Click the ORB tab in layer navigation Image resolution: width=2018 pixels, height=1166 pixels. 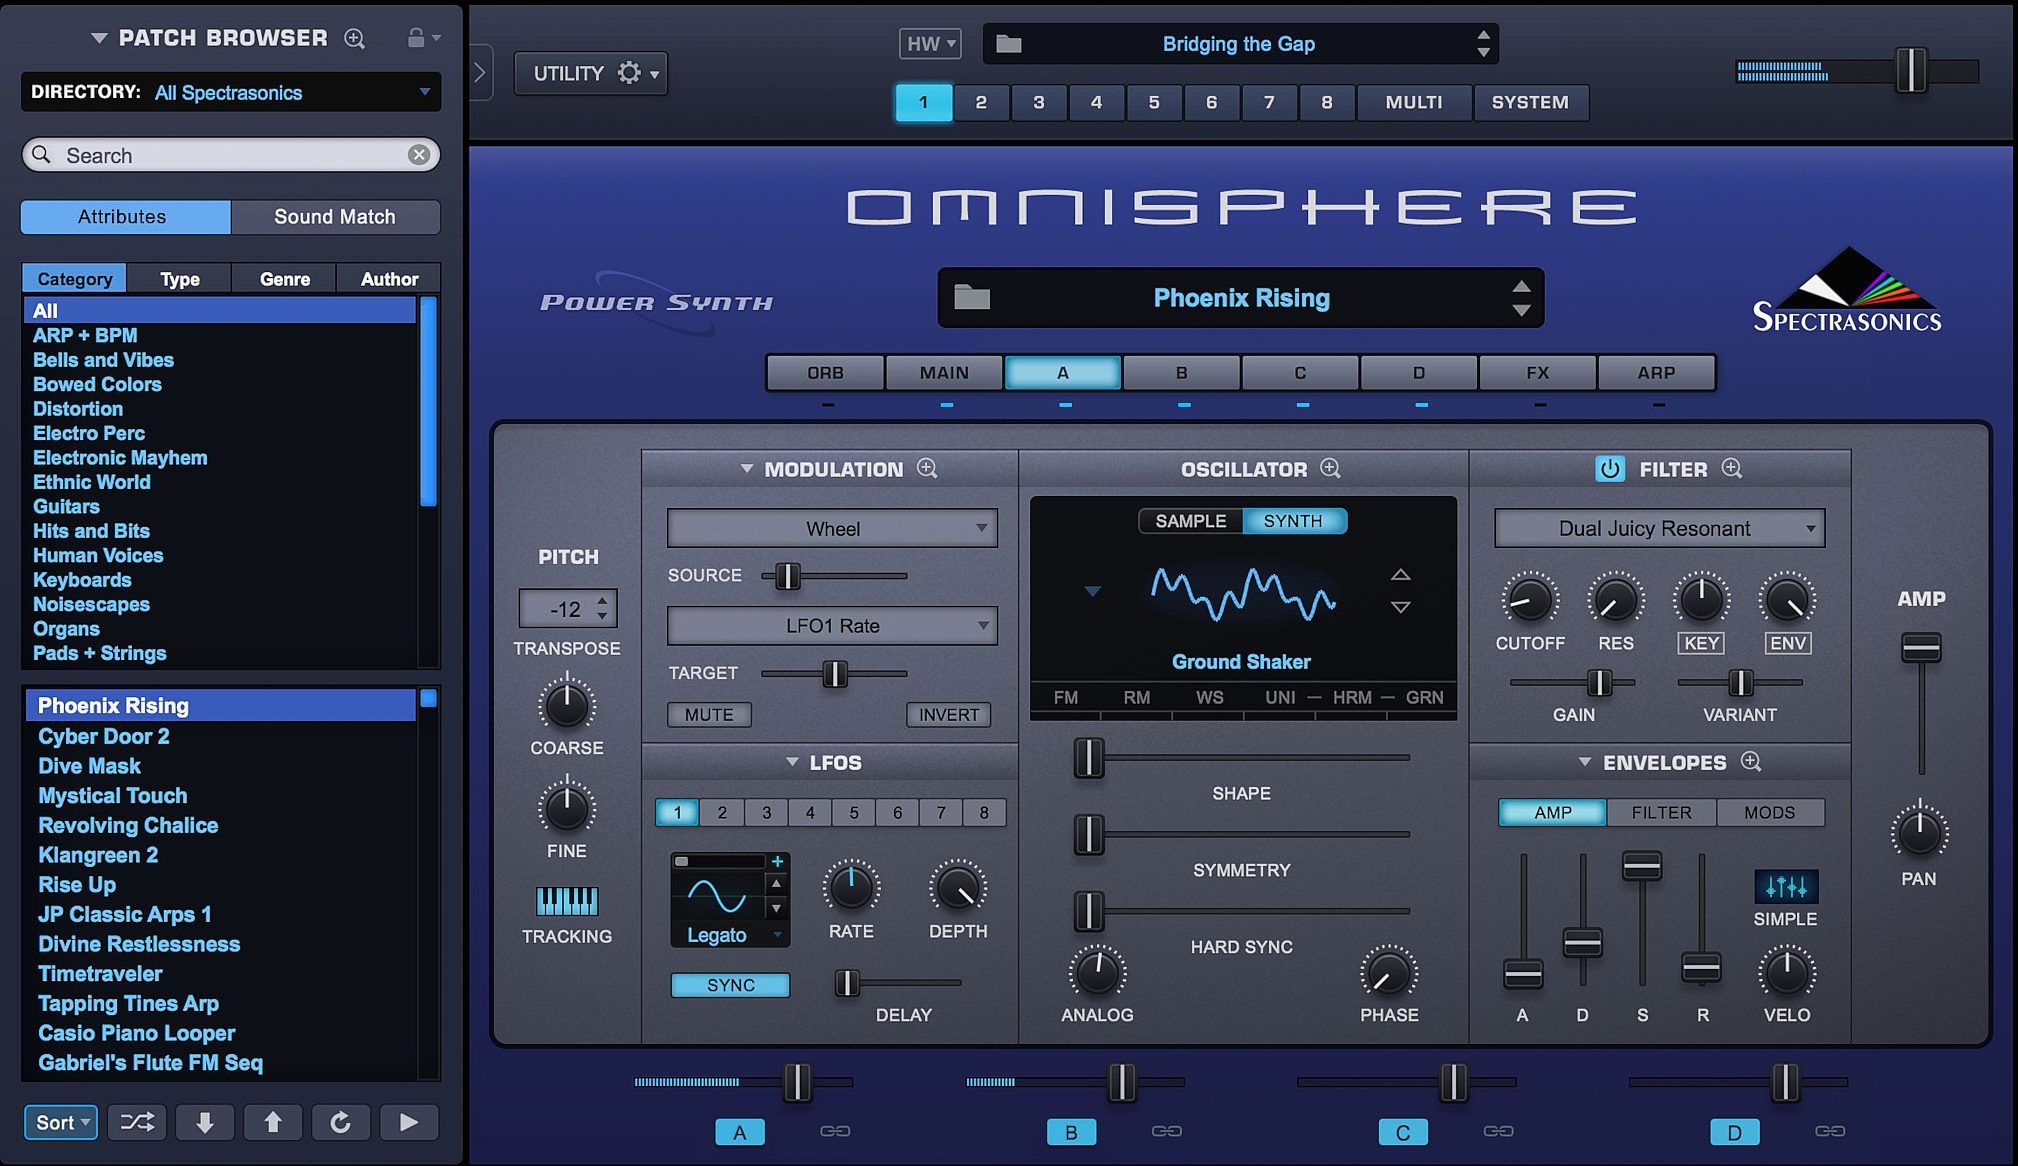click(826, 371)
